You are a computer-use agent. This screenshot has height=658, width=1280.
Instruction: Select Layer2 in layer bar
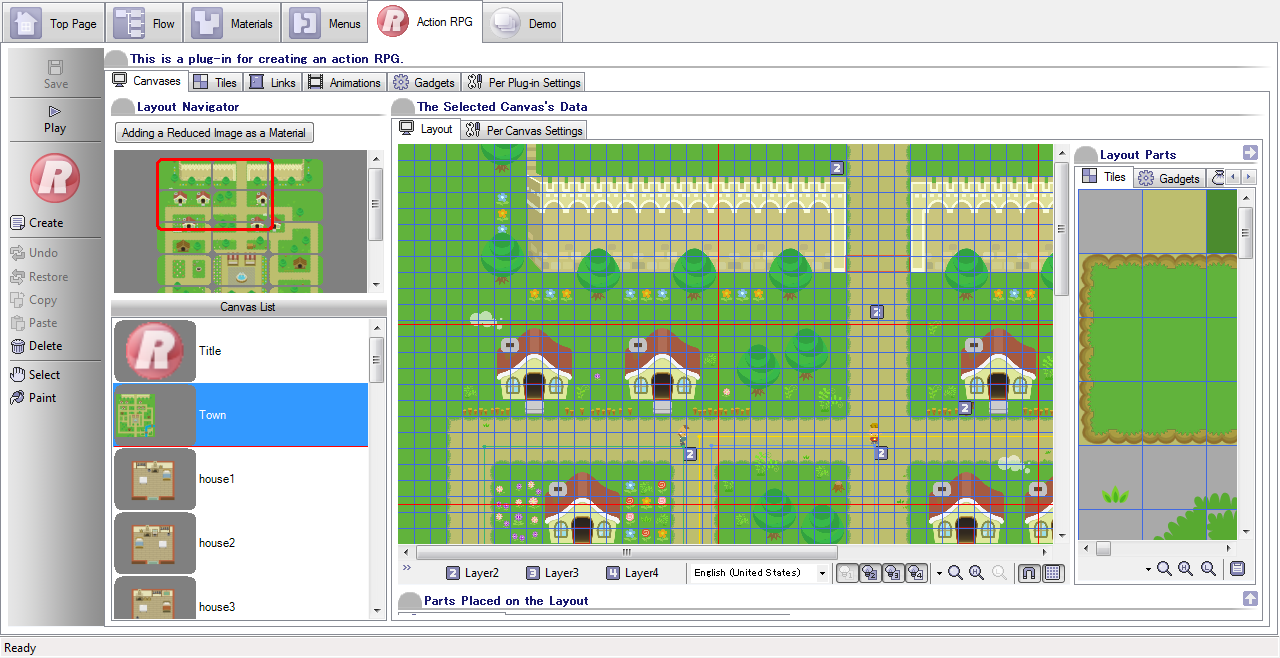472,573
